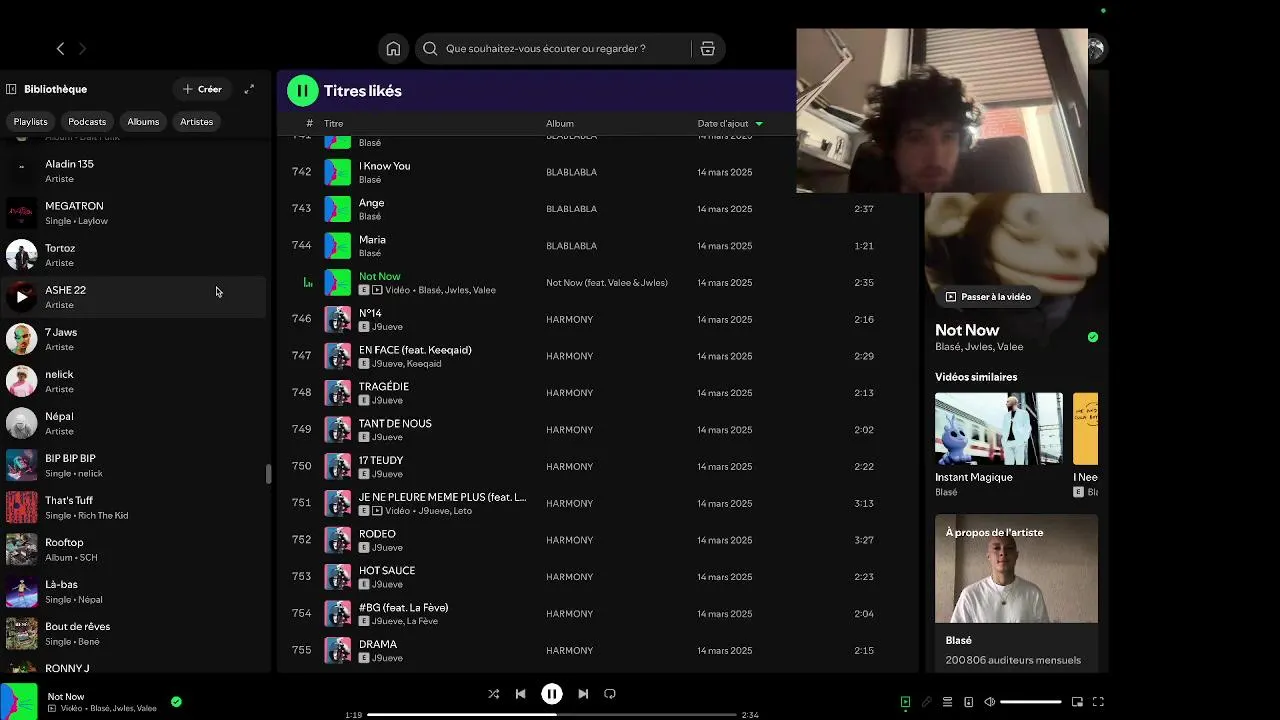This screenshot has width=1280, height=720.
Task: Click the Keeqaid artist link
Action: 424,364
